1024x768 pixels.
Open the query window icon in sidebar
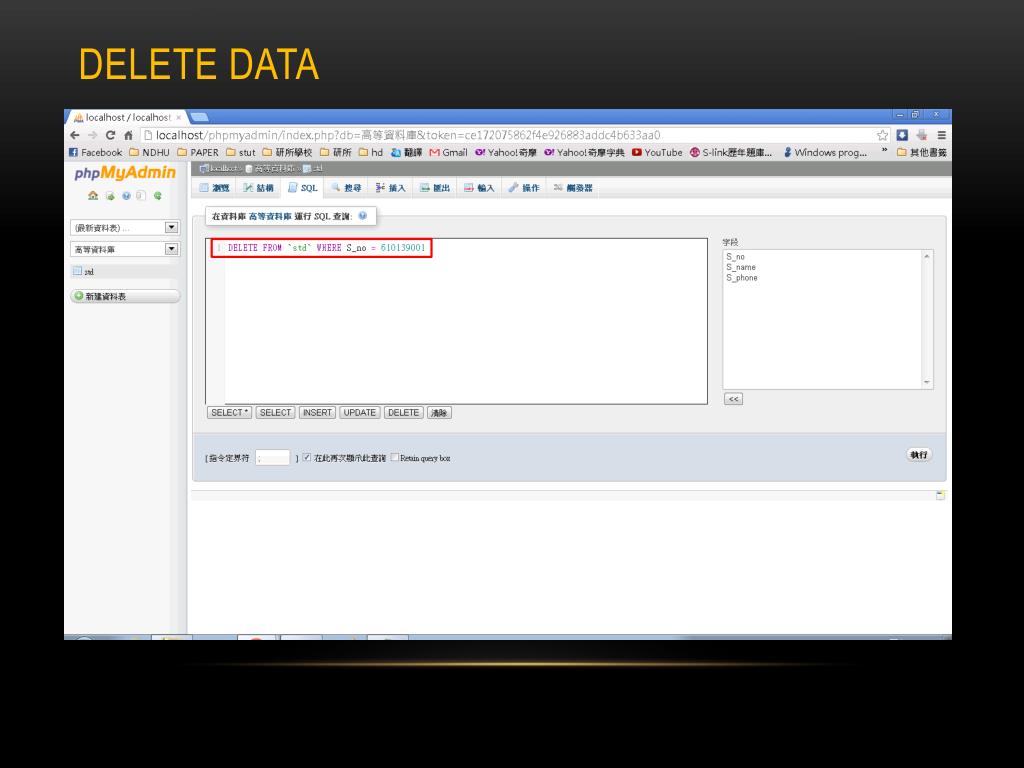[x=141, y=196]
